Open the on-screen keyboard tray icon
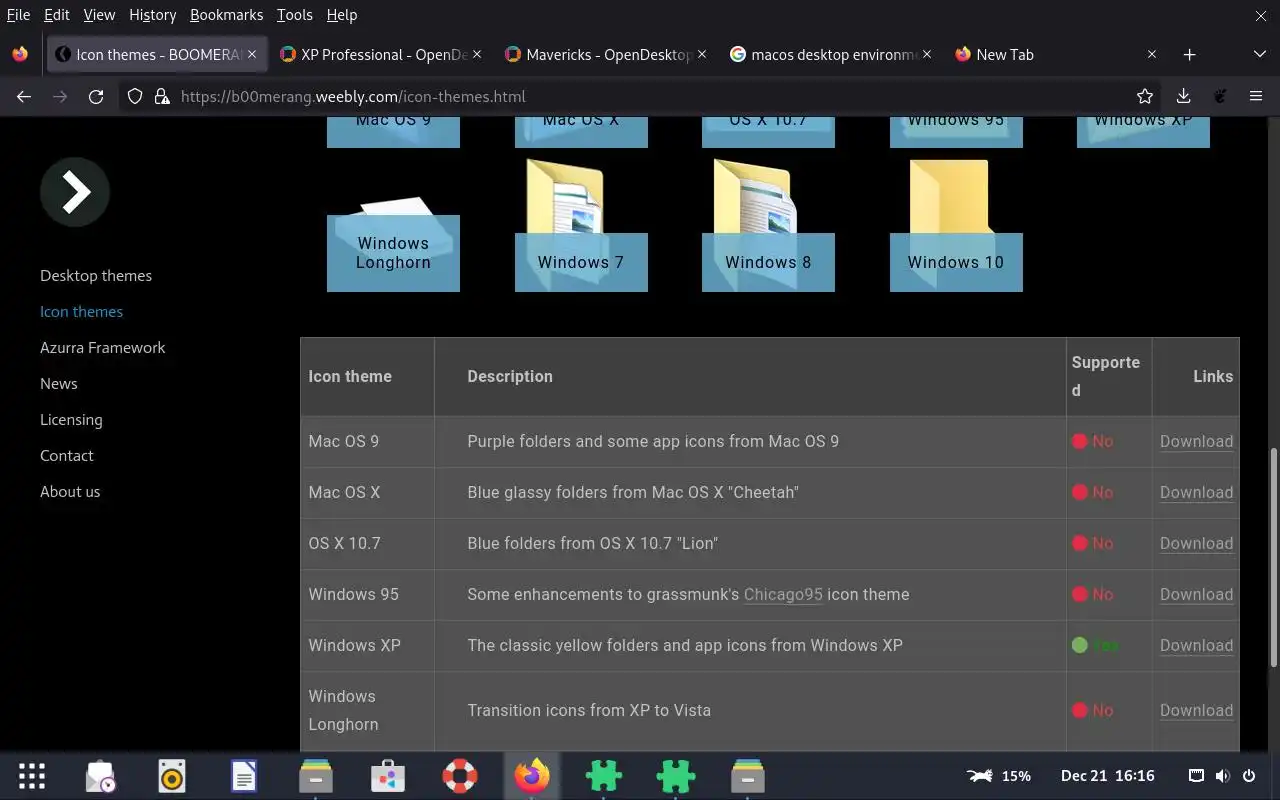Screen dimensions: 1280x800 point(1196,776)
